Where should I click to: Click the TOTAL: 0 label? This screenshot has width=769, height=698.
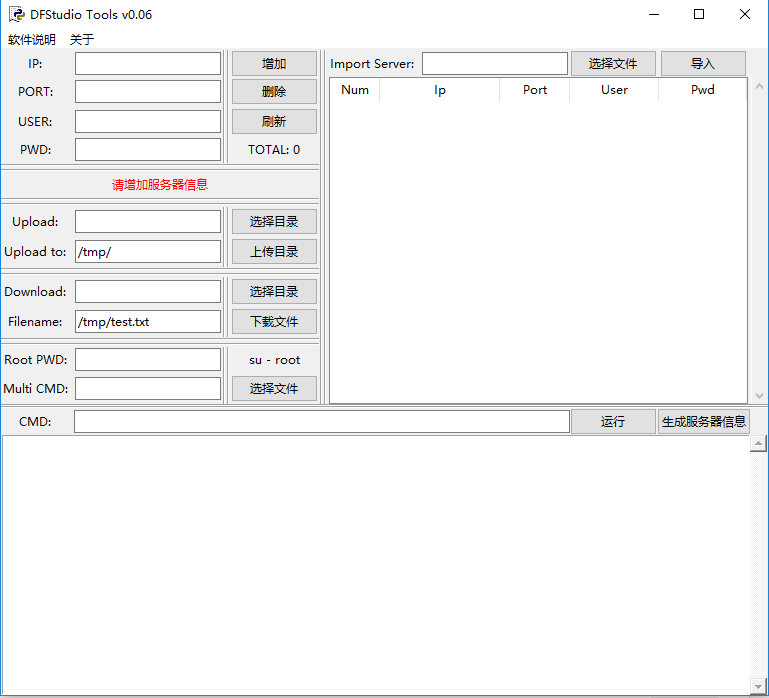274,150
